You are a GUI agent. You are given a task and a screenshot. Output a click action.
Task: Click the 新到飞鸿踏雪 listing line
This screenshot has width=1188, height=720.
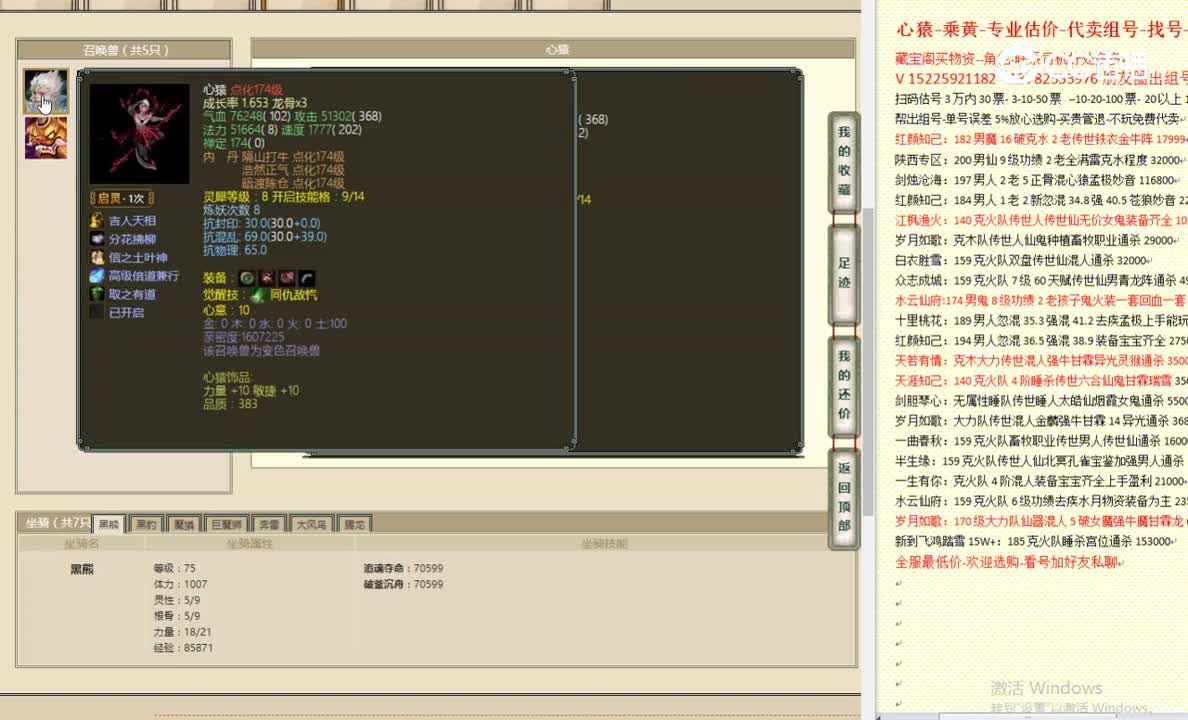click(1037, 541)
